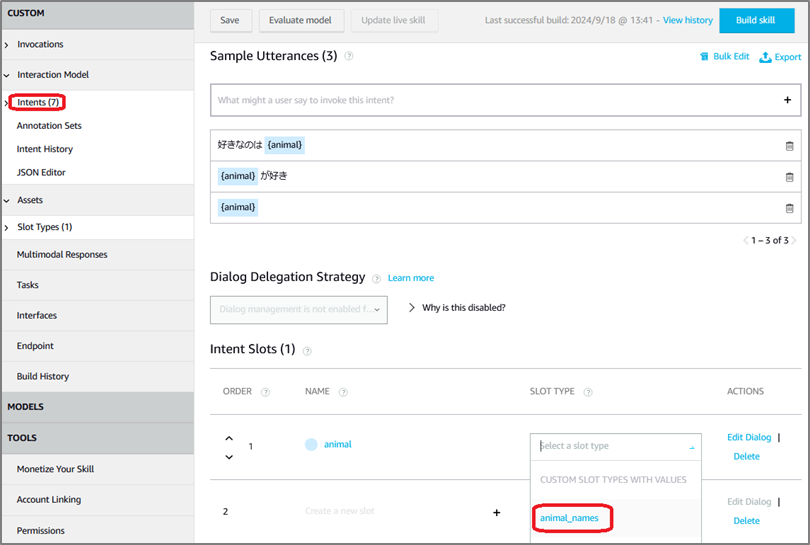The image size is (810, 545).
Task: Add utterance with the plus icon
Action: pos(787,100)
